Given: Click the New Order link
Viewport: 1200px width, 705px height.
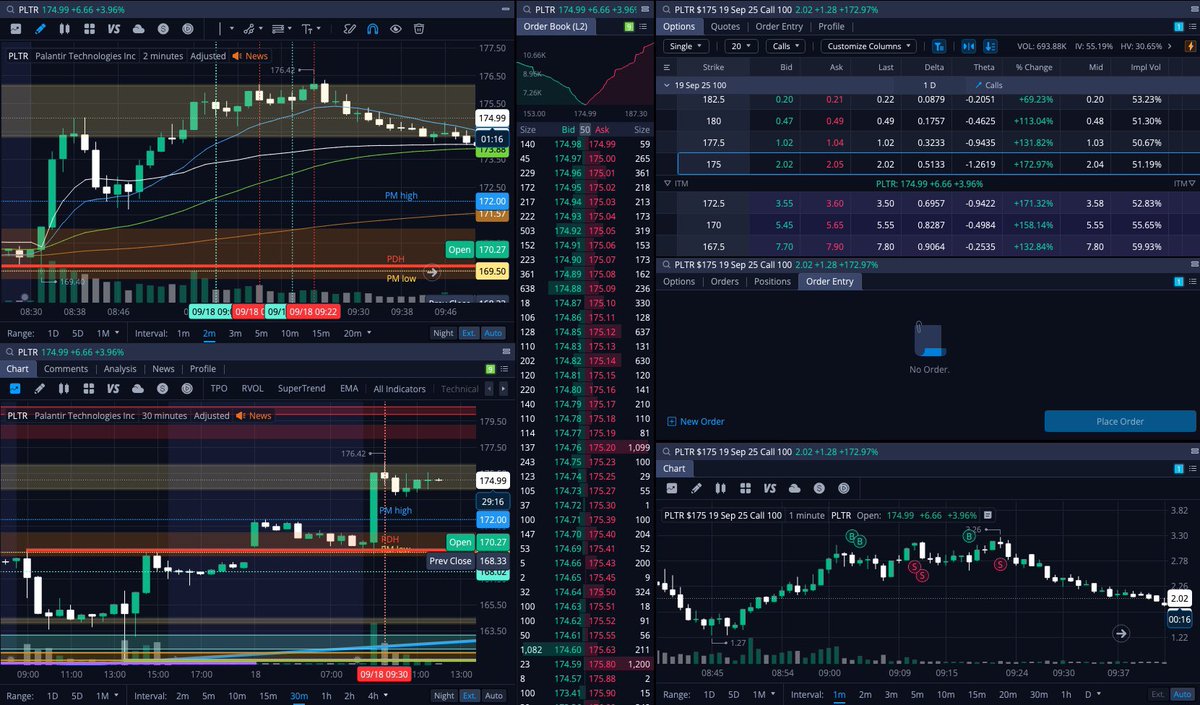Looking at the screenshot, I should pos(695,421).
